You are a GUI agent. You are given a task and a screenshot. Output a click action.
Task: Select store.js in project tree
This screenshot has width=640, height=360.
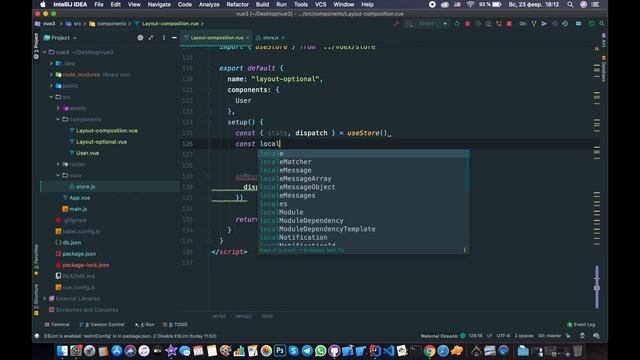point(85,187)
